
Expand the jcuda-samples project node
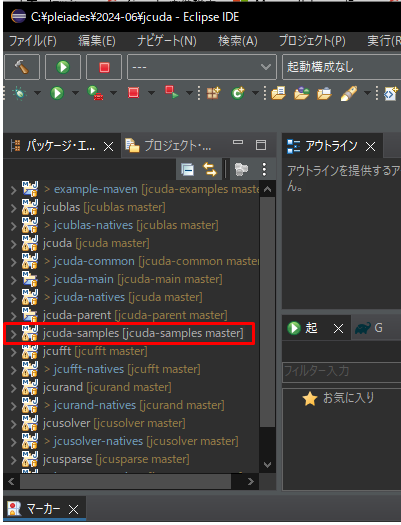click(x=13, y=334)
